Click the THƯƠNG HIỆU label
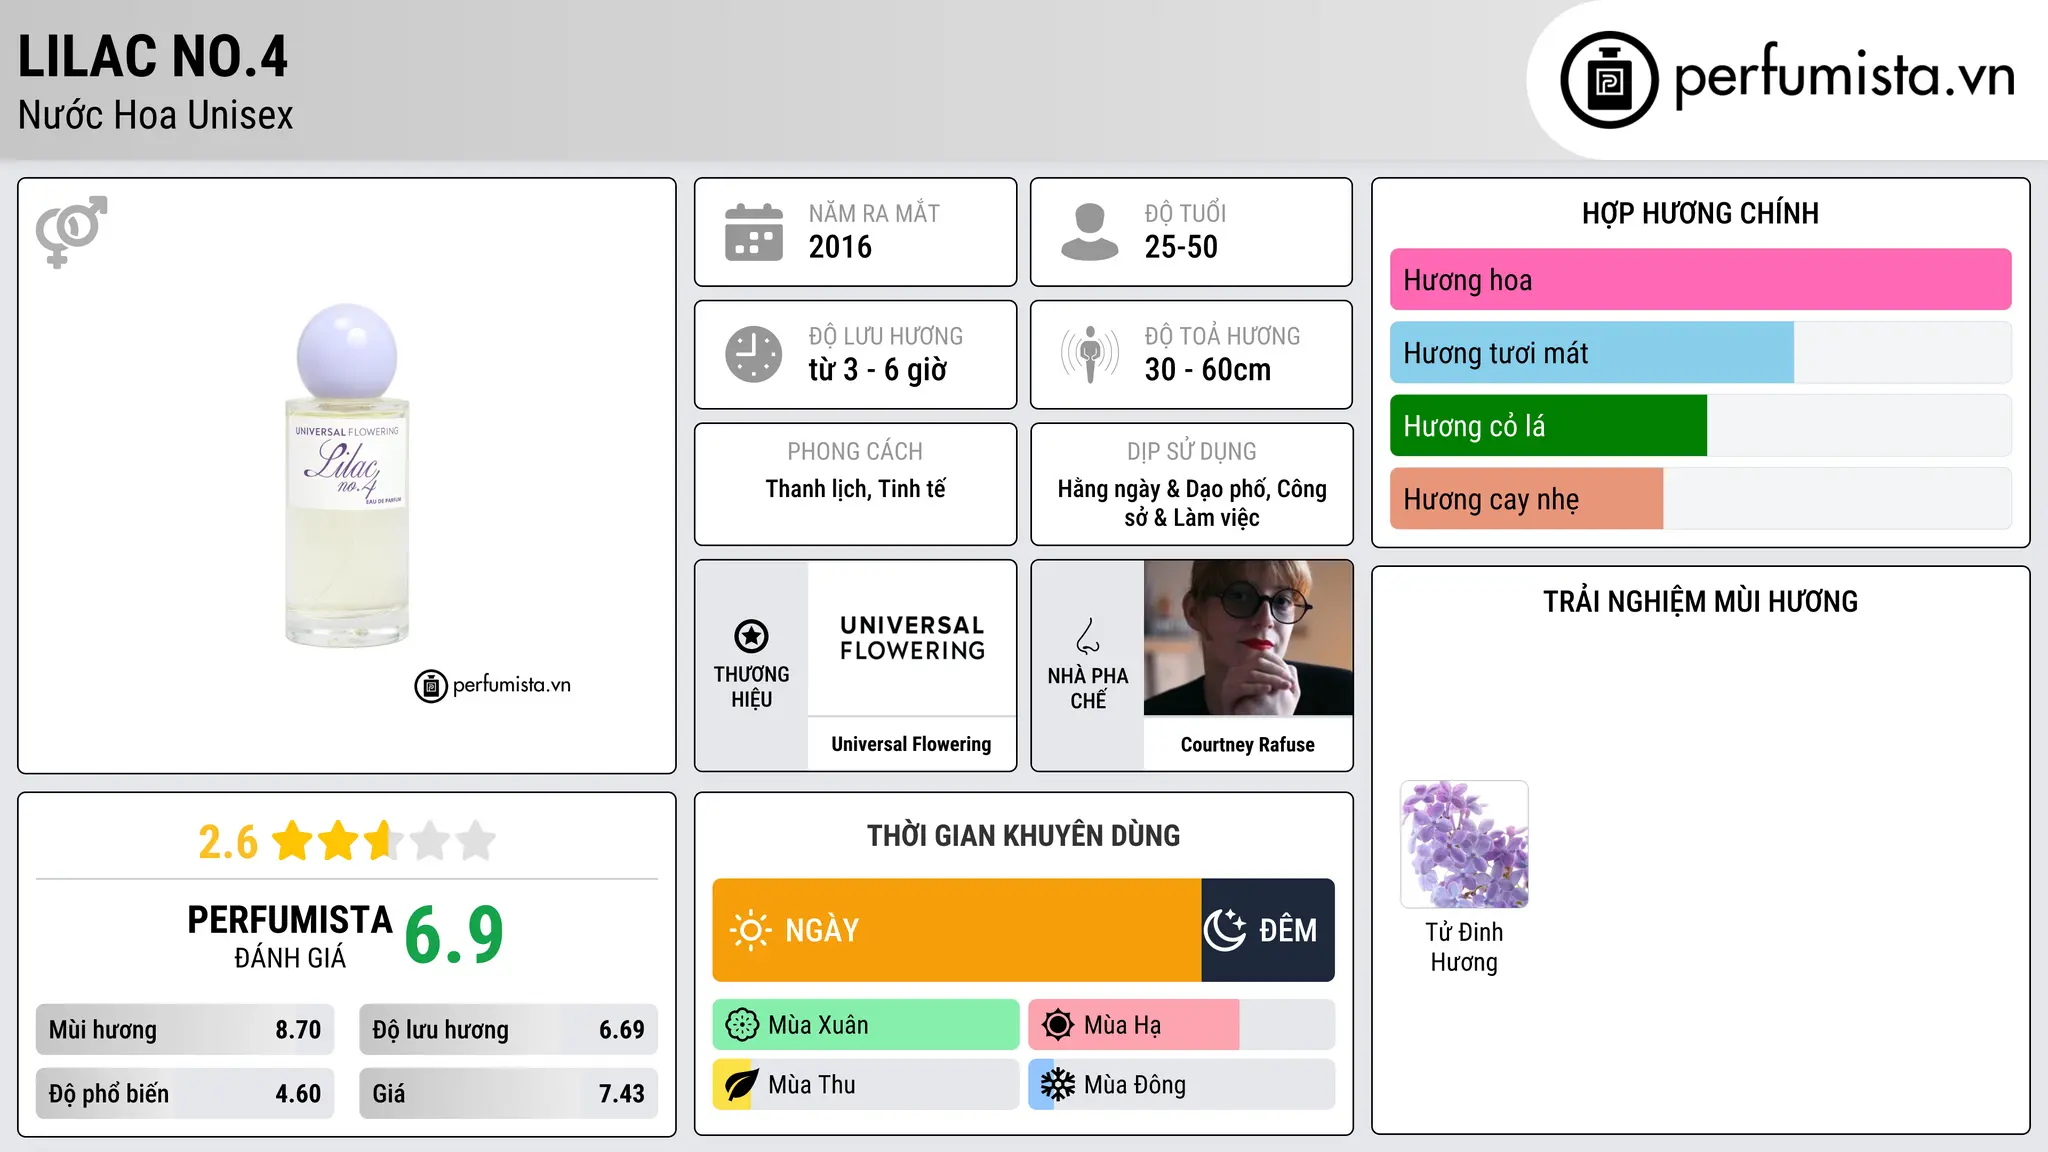This screenshot has height=1152, width=2048. click(x=751, y=687)
